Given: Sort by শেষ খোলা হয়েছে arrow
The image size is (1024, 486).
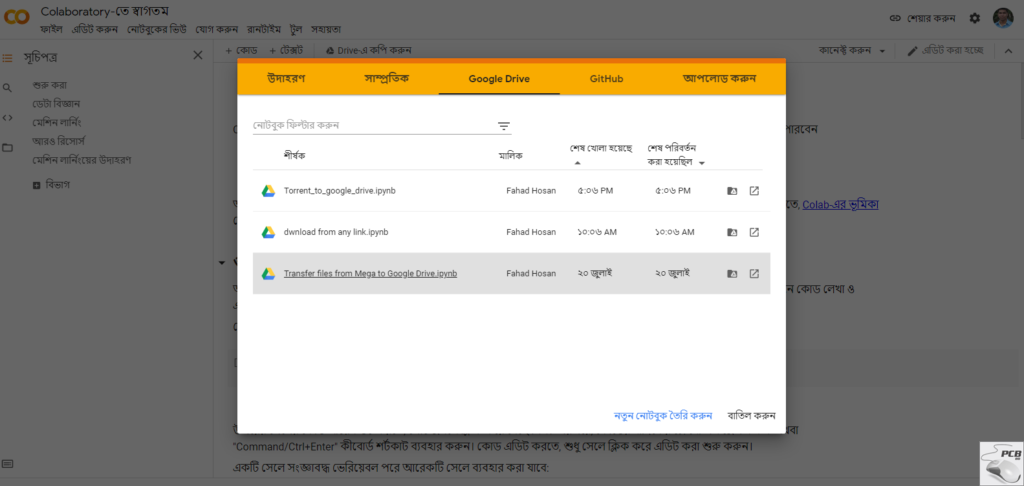Looking at the screenshot, I should (x=577, y=163).
